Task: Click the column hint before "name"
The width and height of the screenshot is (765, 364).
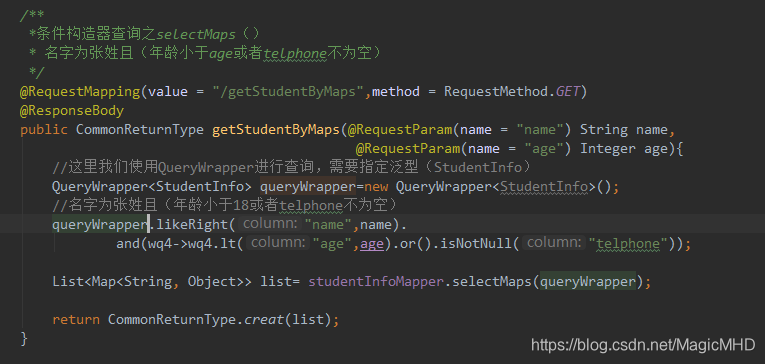Action: tap(270, 224)
